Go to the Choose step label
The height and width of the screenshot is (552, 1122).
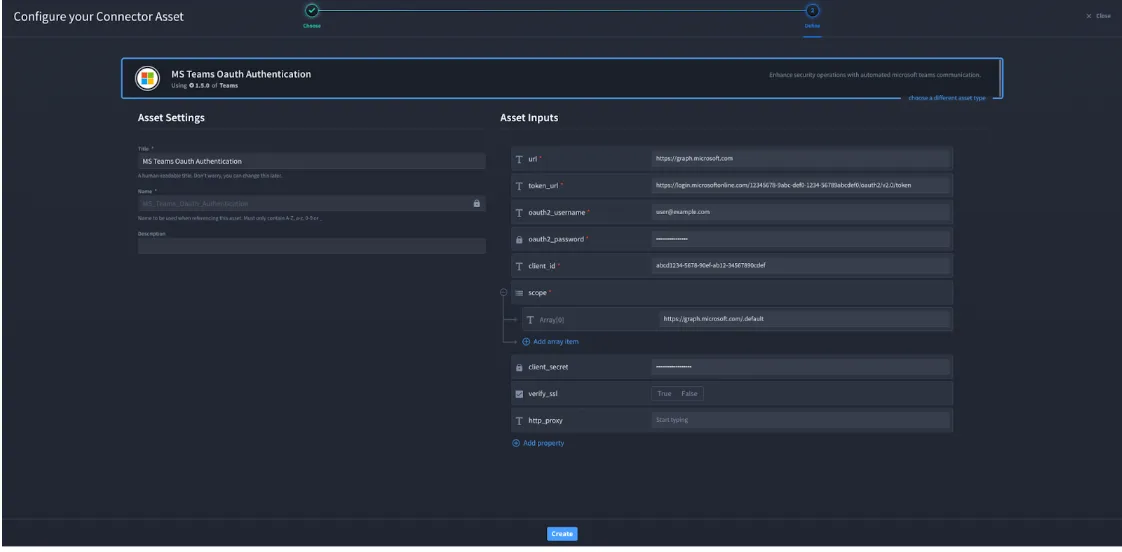pyautogui.click(x=311, y=26)
